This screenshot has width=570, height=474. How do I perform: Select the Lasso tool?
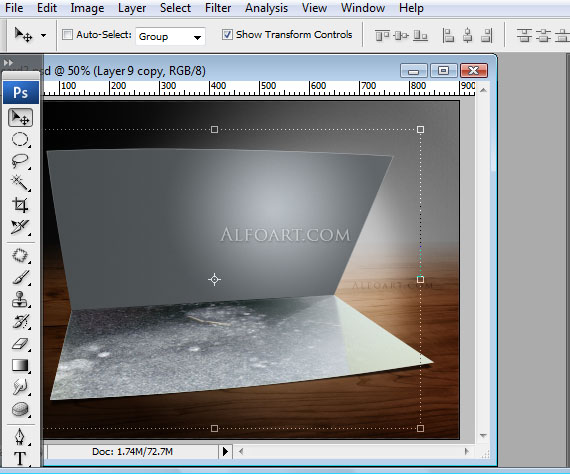20,161
